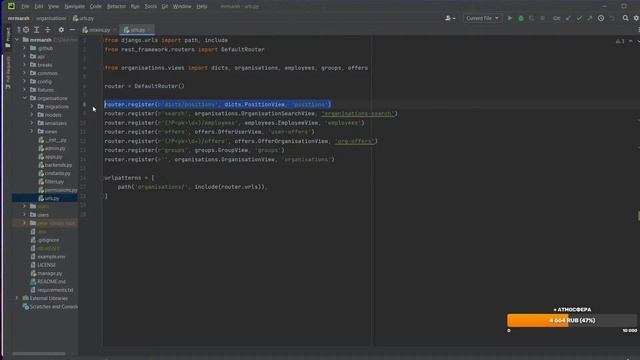The width and height of the screenshot is (640, 360).
Task: Click expand all icon in Project panel
Action: [37, 30]
